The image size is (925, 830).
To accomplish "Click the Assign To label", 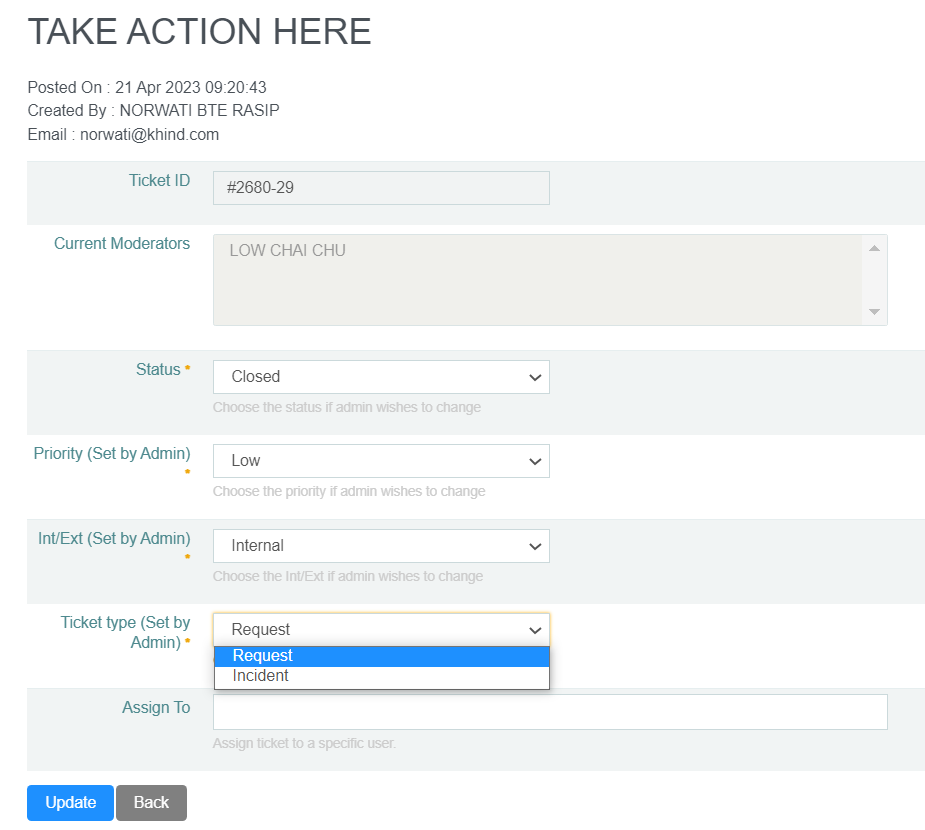I will tap(156, 708).
